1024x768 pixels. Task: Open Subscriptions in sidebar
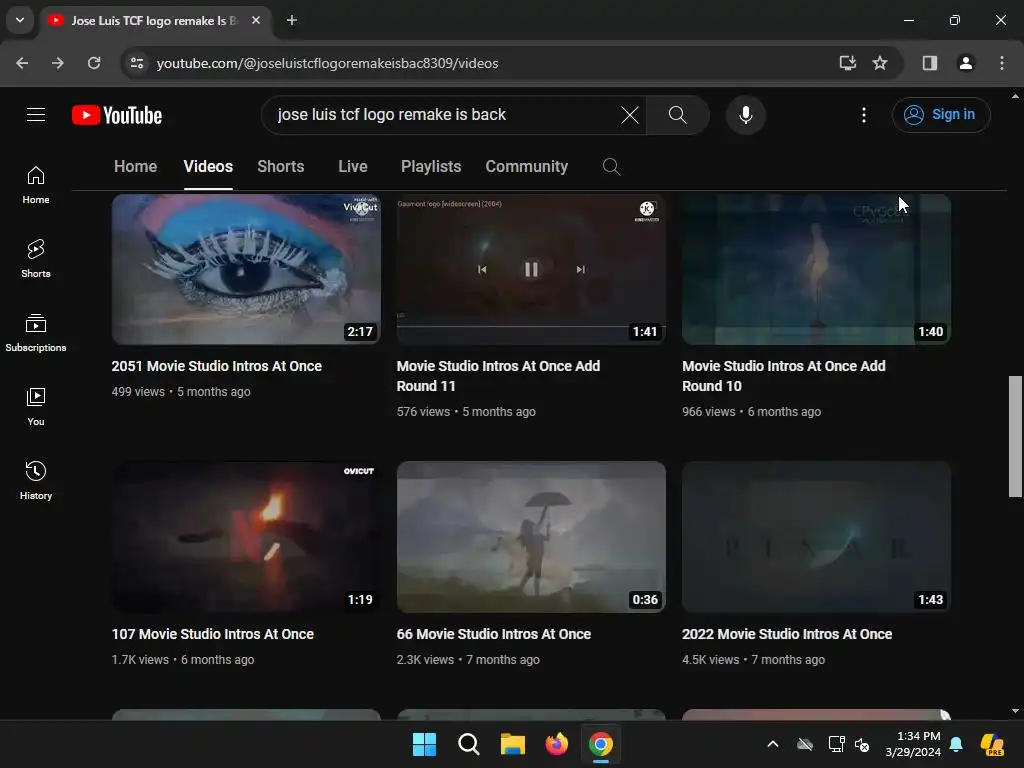pyautogui.click(x=36, y=332)
